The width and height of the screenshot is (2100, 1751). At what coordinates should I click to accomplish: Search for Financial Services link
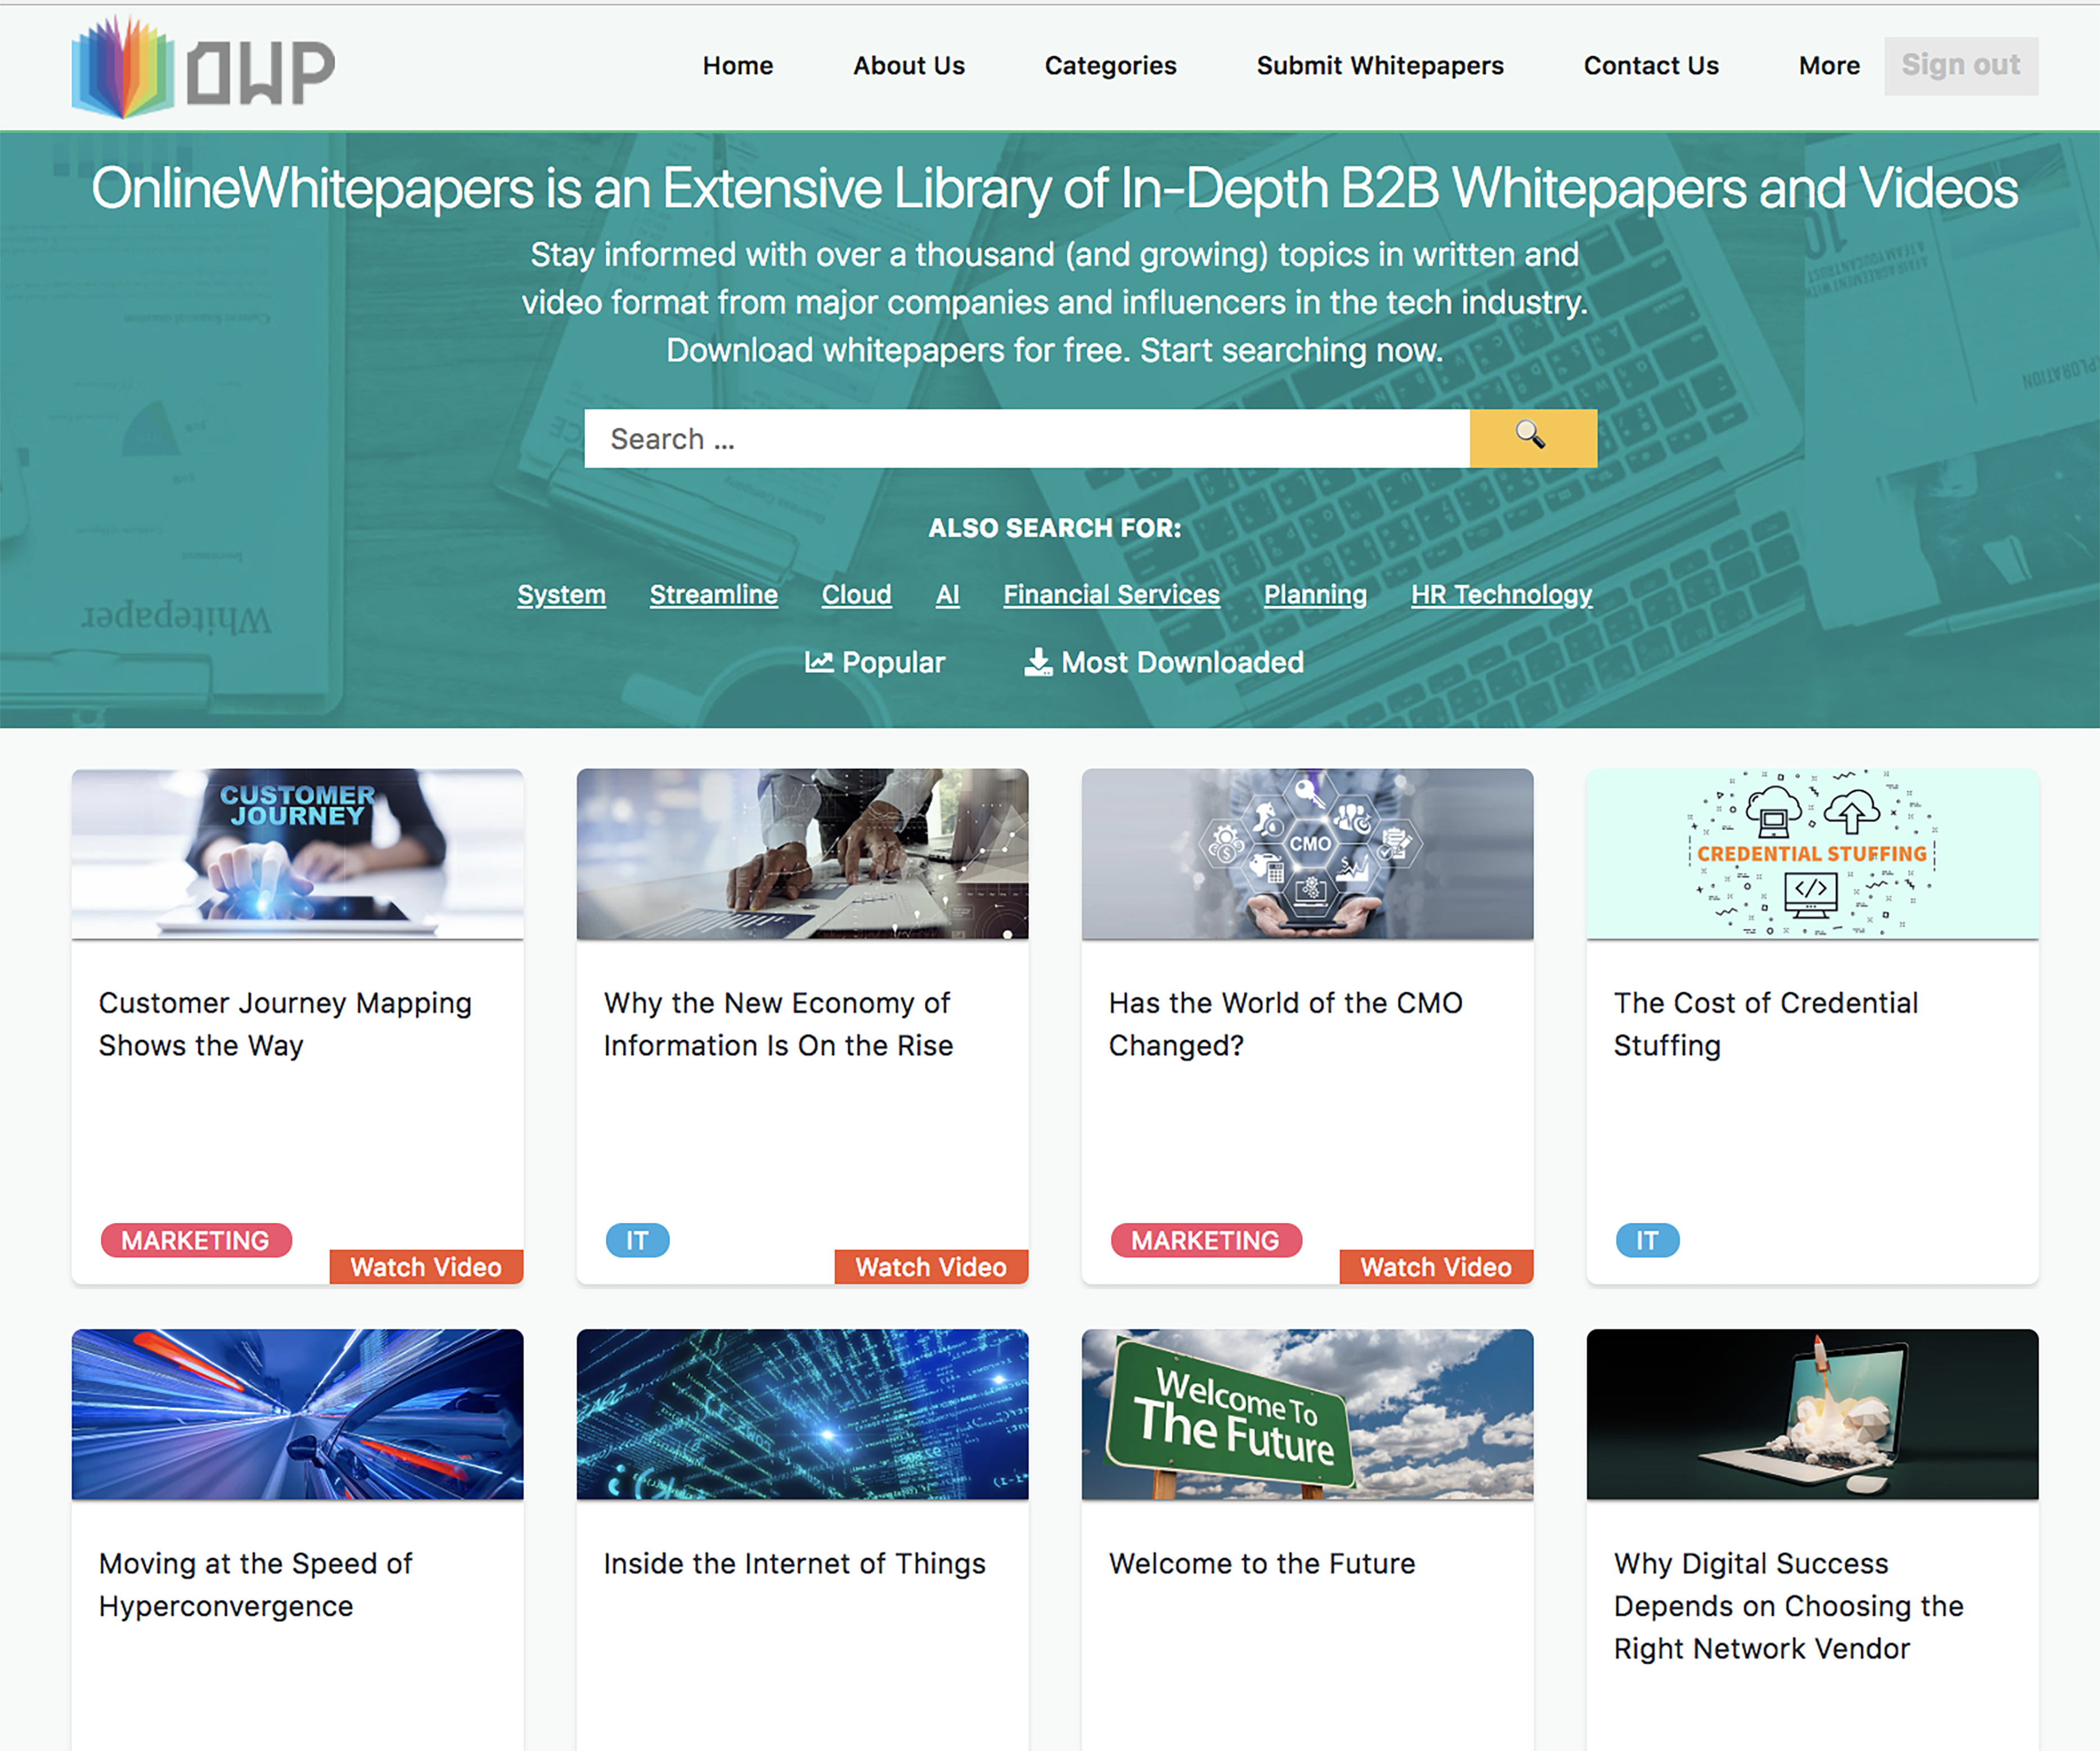click(x=1111, y=595)
